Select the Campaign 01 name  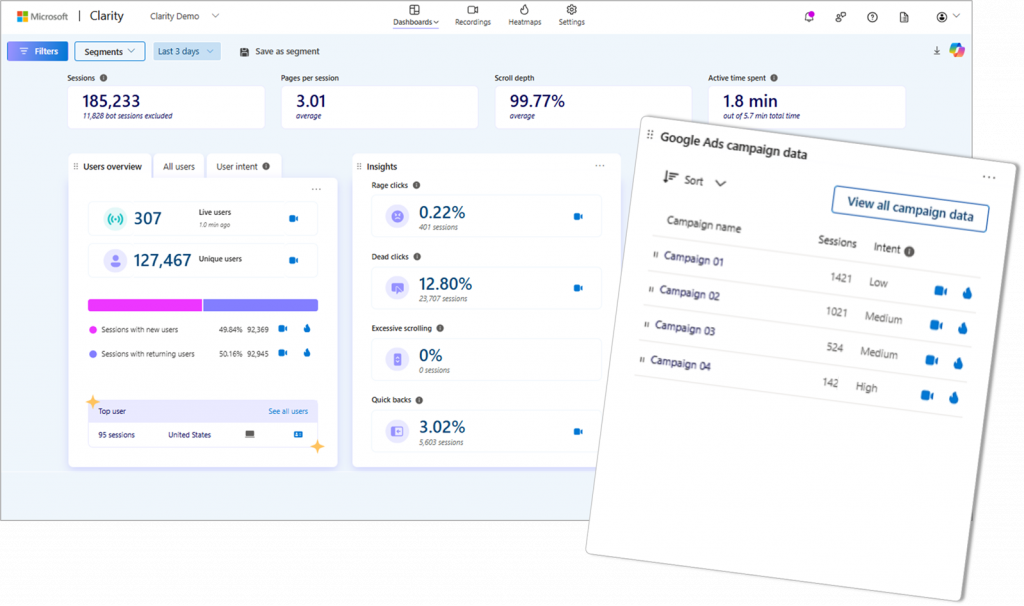tap(694, 259)
